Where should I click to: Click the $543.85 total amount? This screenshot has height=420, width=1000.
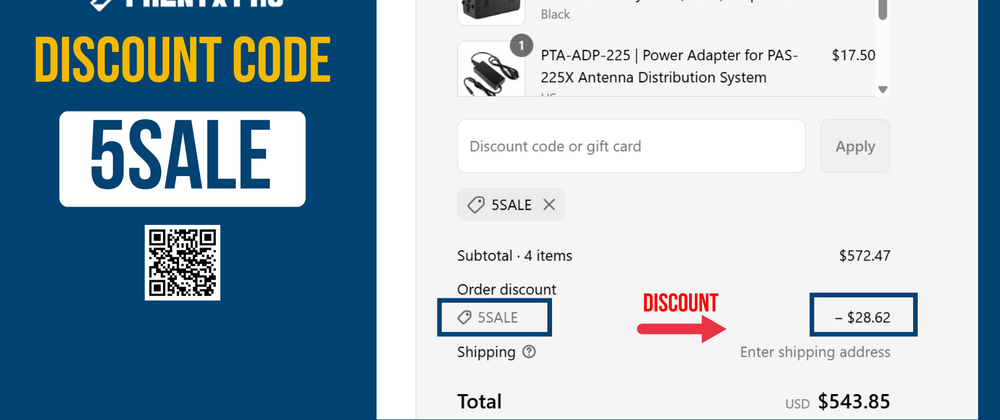(x=854, y=402)
